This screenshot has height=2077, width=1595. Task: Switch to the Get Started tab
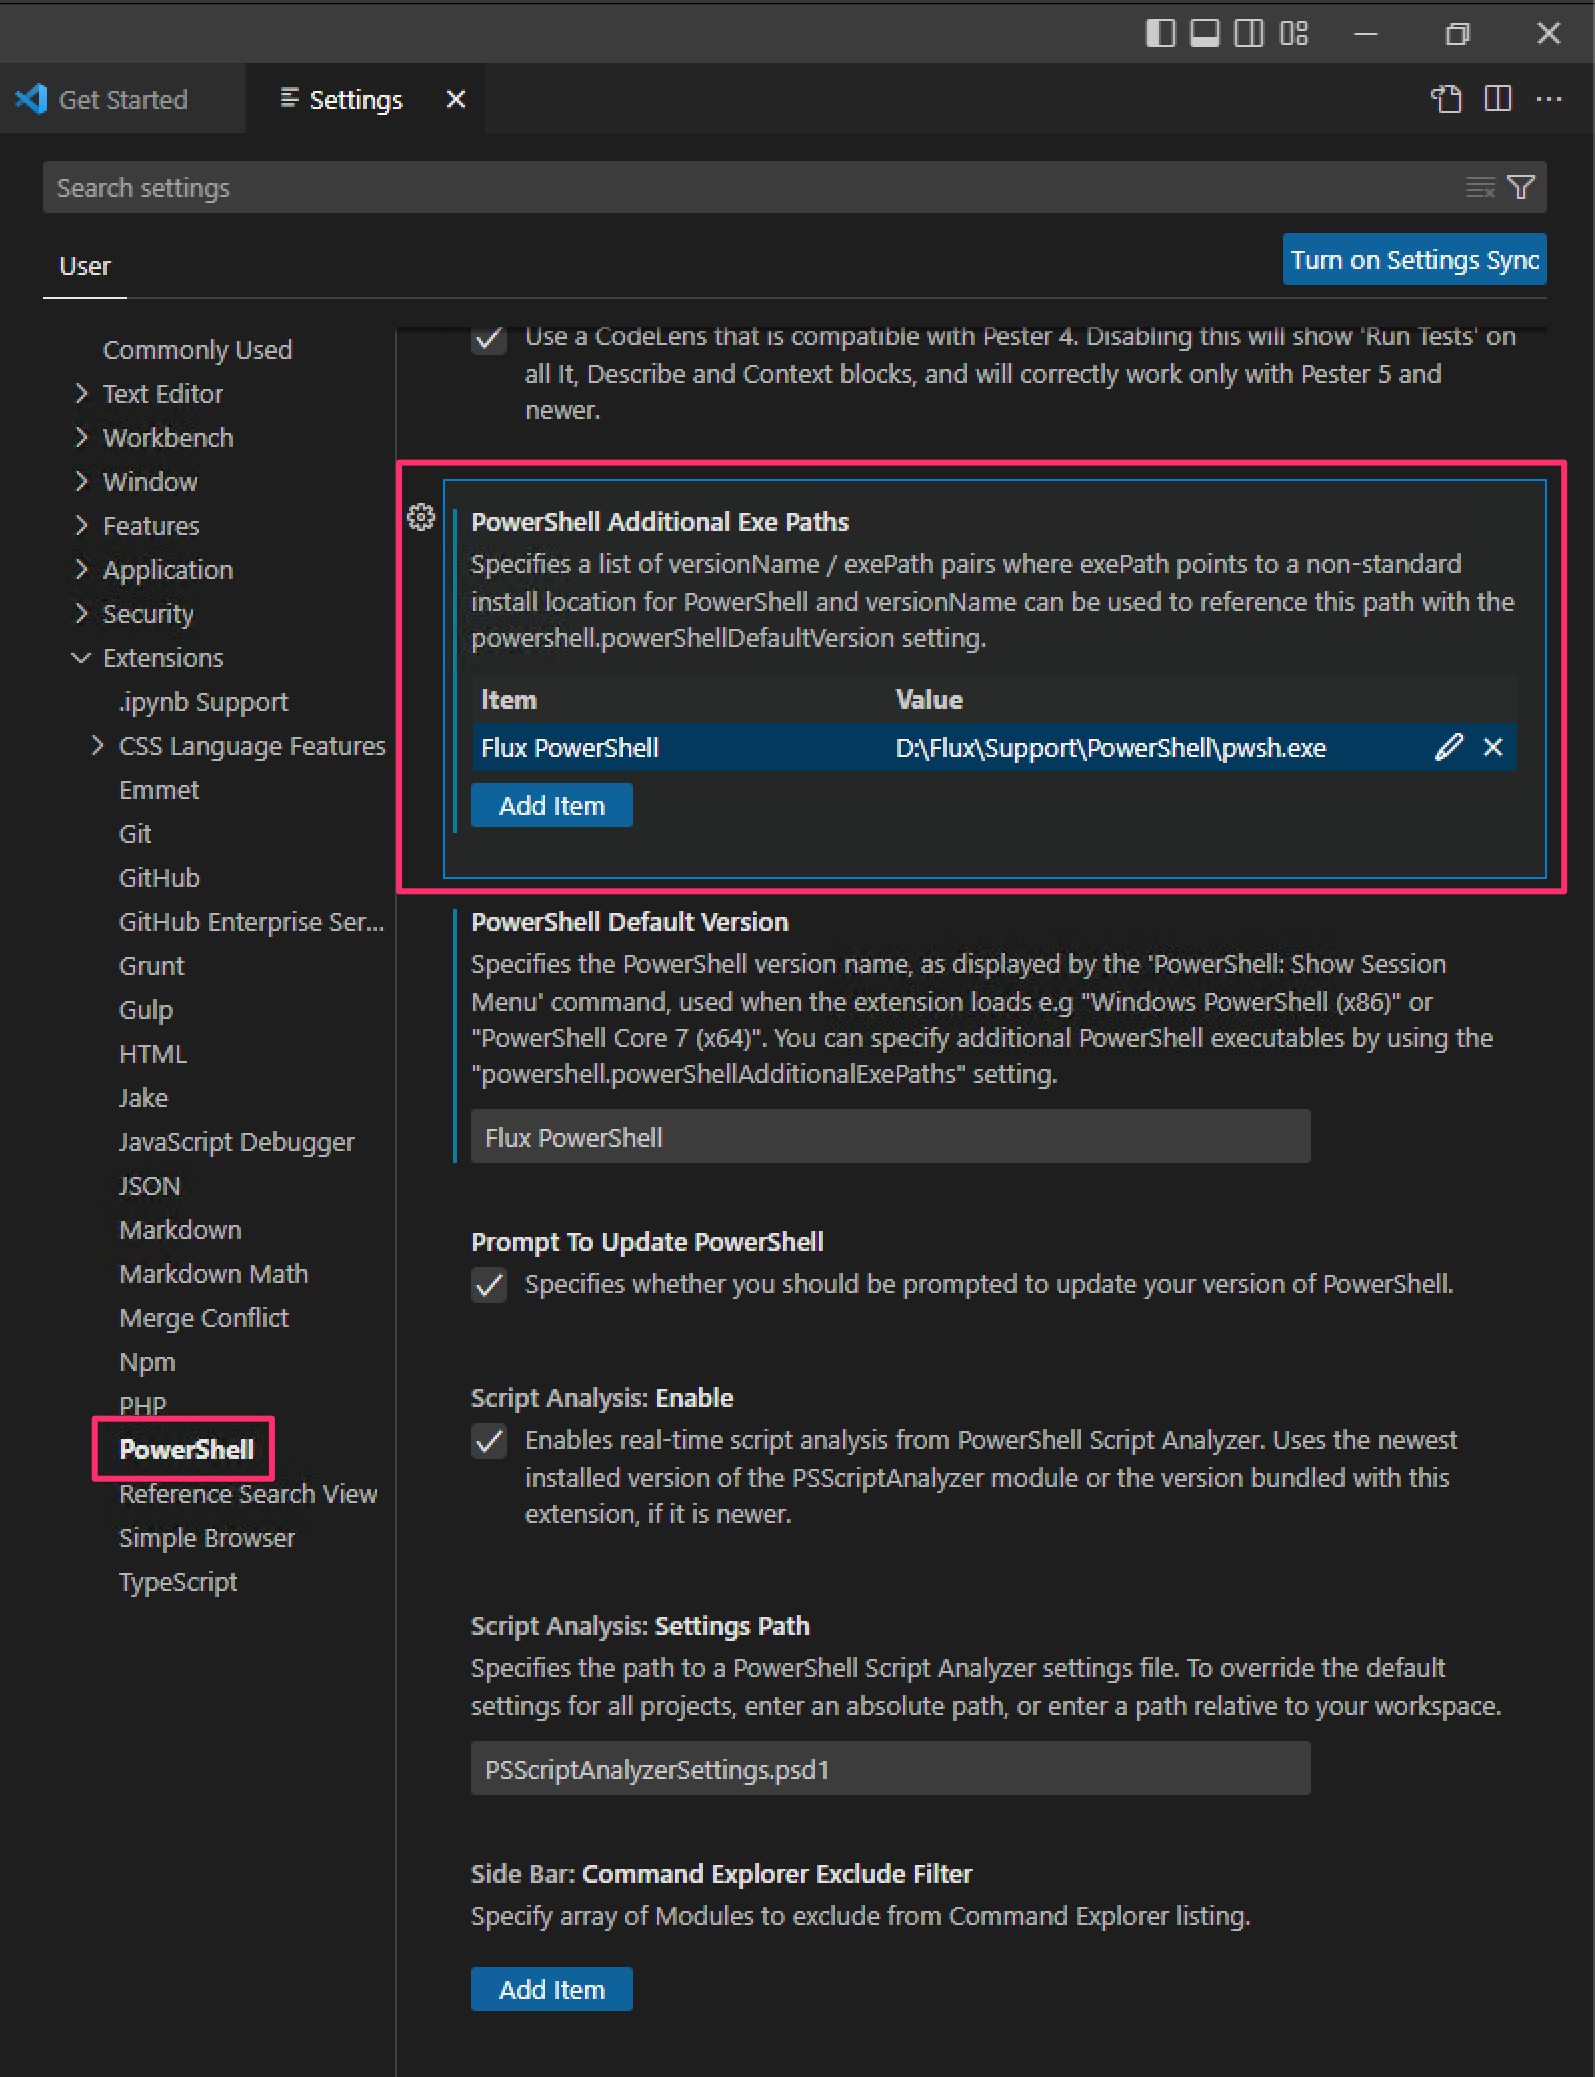point(122,99)
